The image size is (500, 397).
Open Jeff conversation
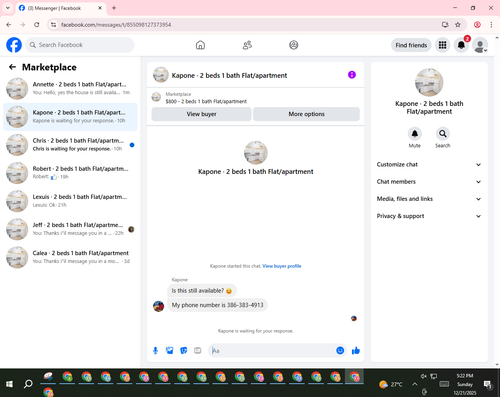point(70,229)
